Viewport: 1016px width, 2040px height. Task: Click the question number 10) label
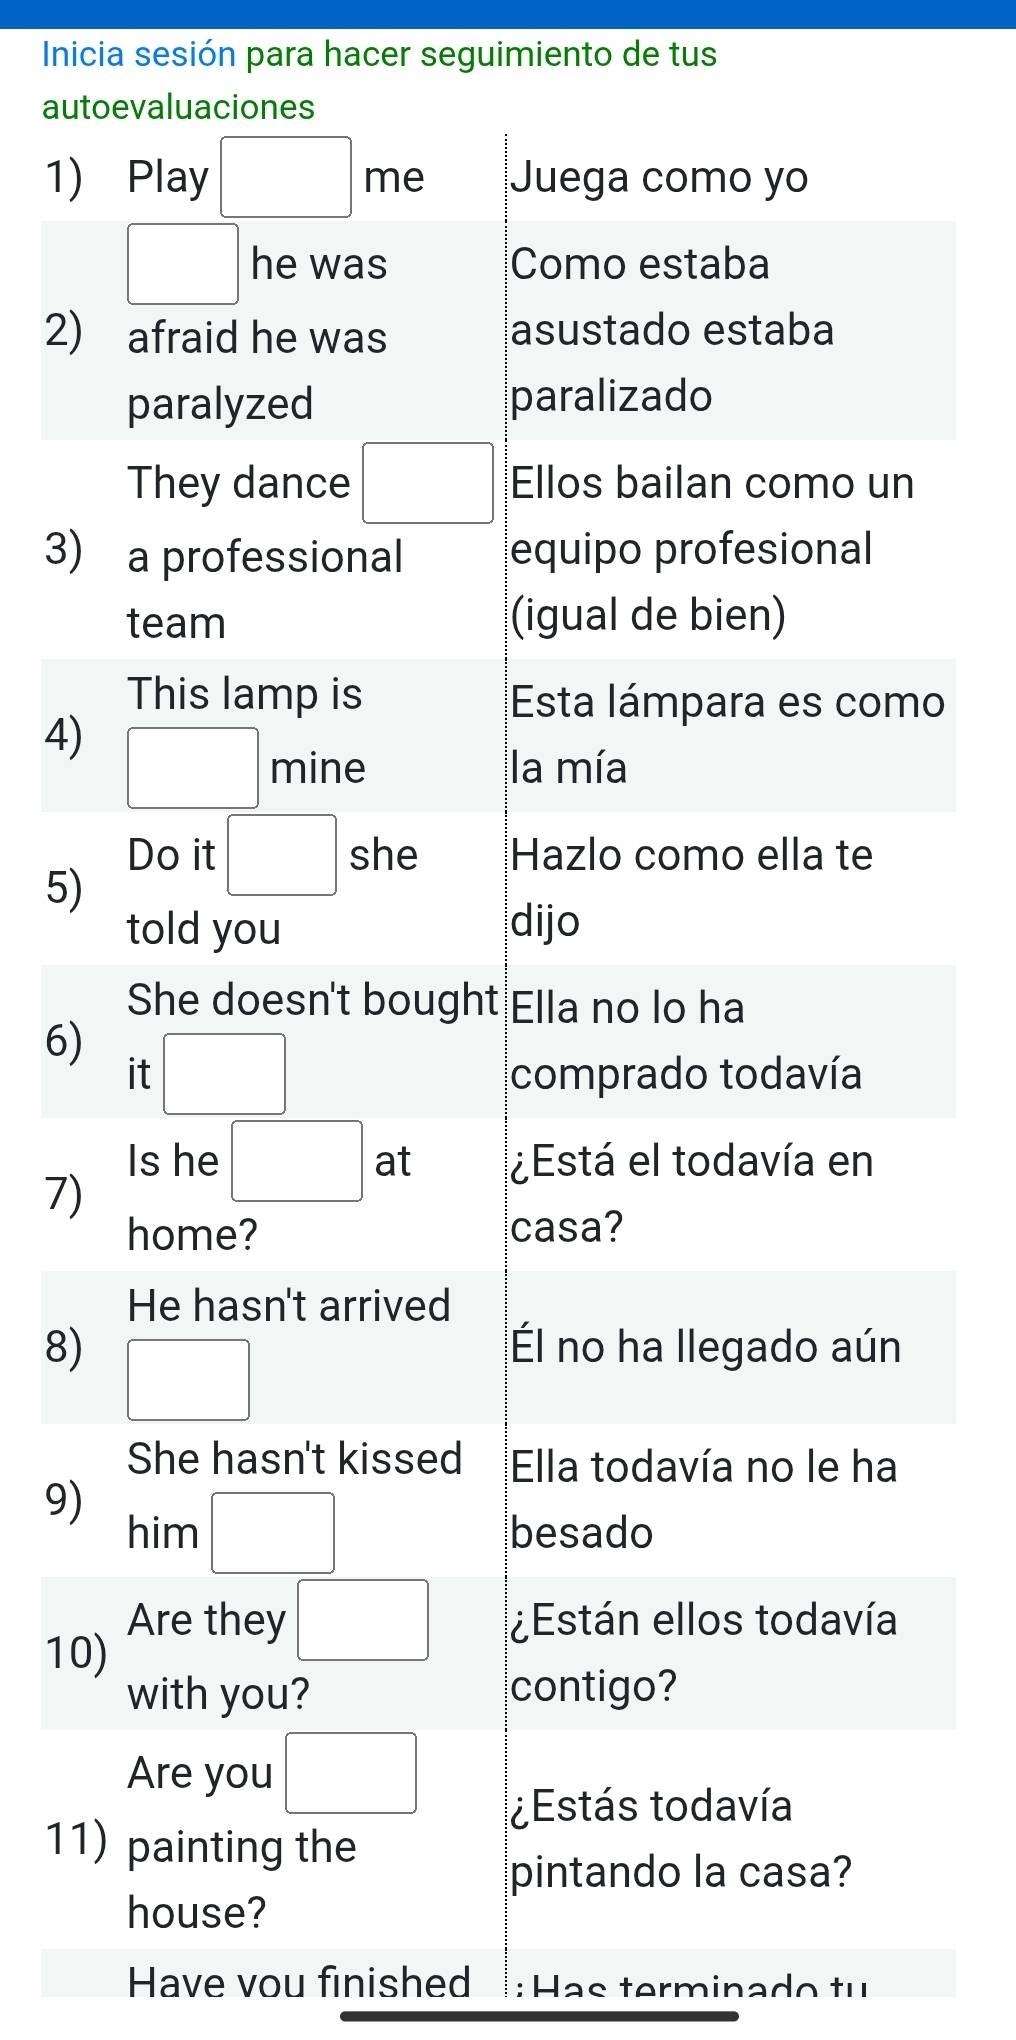coord(76,1653)
